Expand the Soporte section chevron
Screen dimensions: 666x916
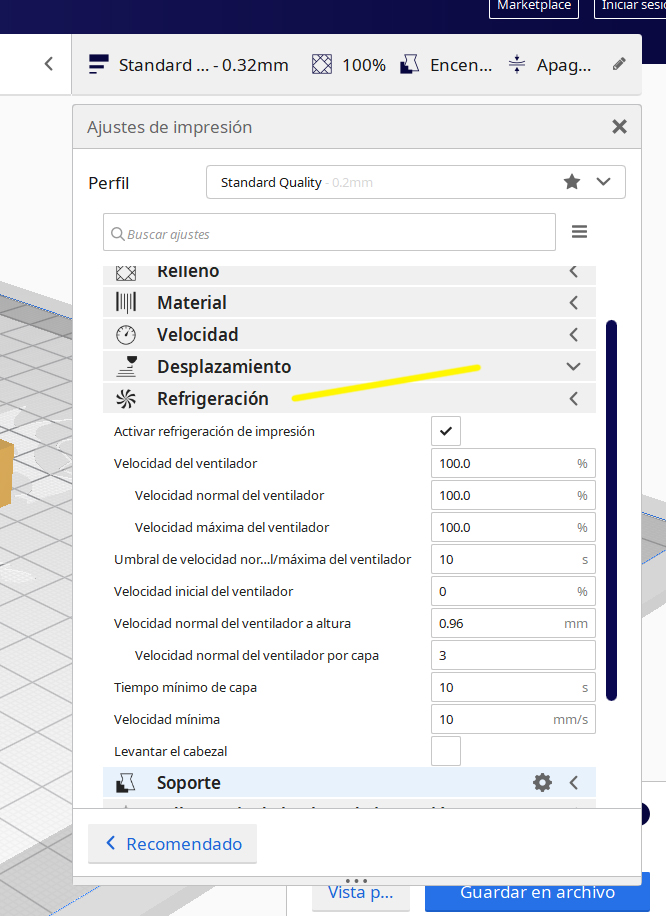pos(574,782)
